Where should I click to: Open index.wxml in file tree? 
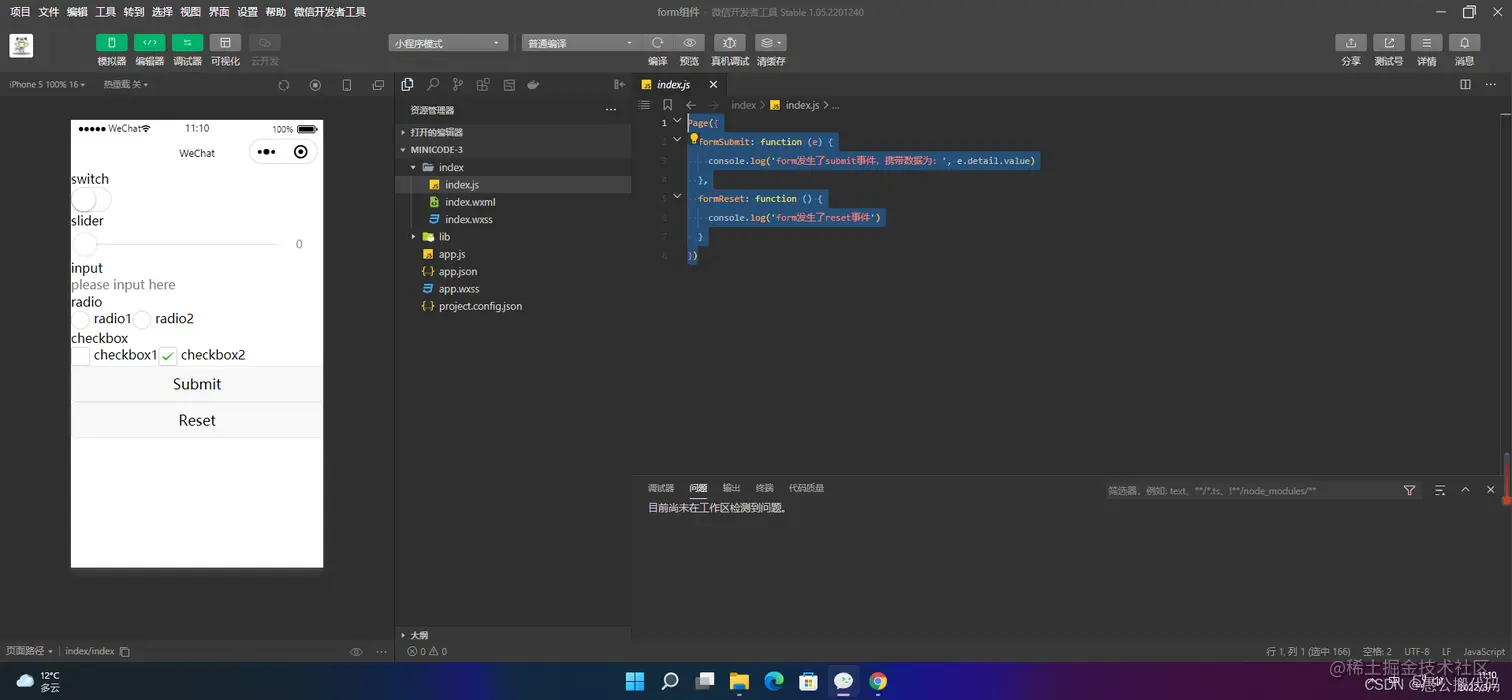point(470,202)
